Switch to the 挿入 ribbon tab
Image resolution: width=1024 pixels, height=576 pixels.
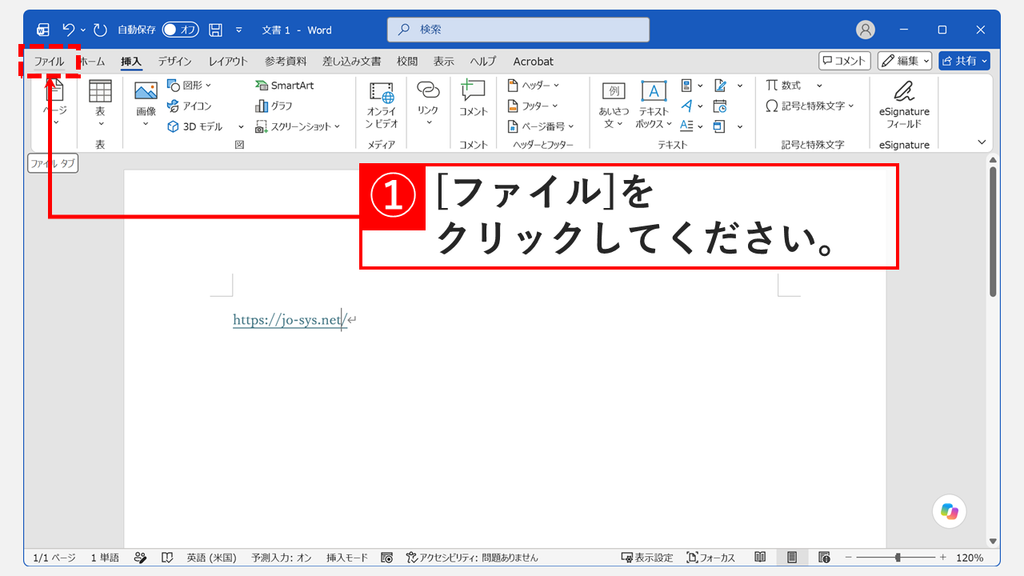pos(131,61)
